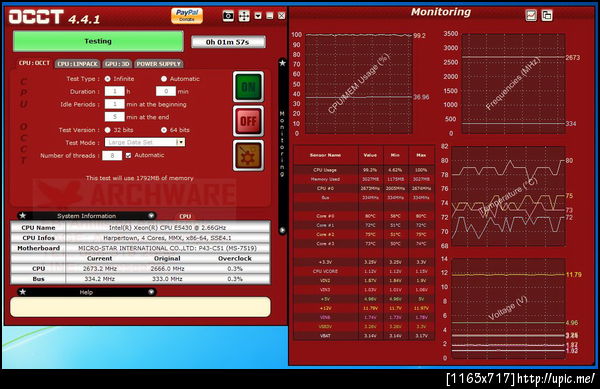600x389 pixels.
Task: Click the Number of threads field
Action: tap(112, 155)
